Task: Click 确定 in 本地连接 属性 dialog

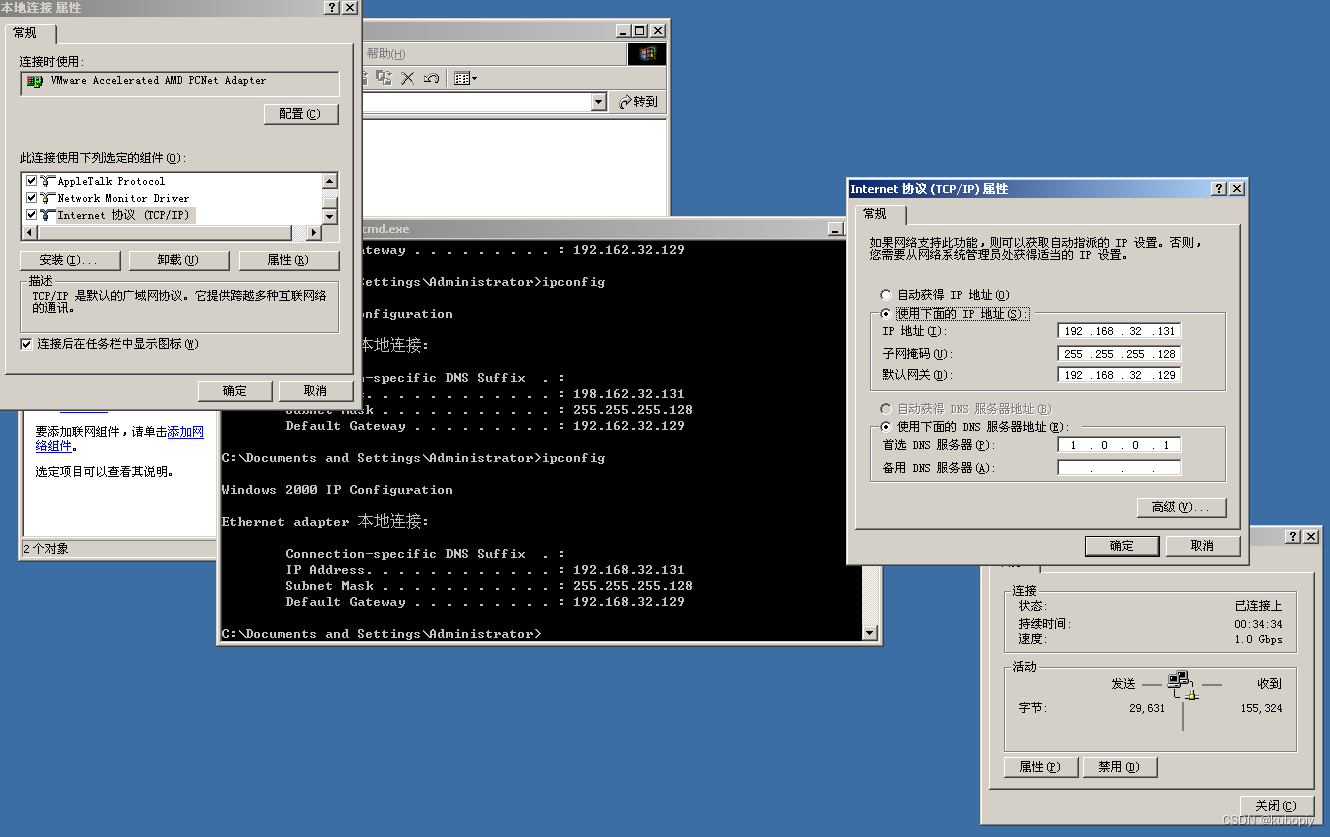Action: point(235,391)
